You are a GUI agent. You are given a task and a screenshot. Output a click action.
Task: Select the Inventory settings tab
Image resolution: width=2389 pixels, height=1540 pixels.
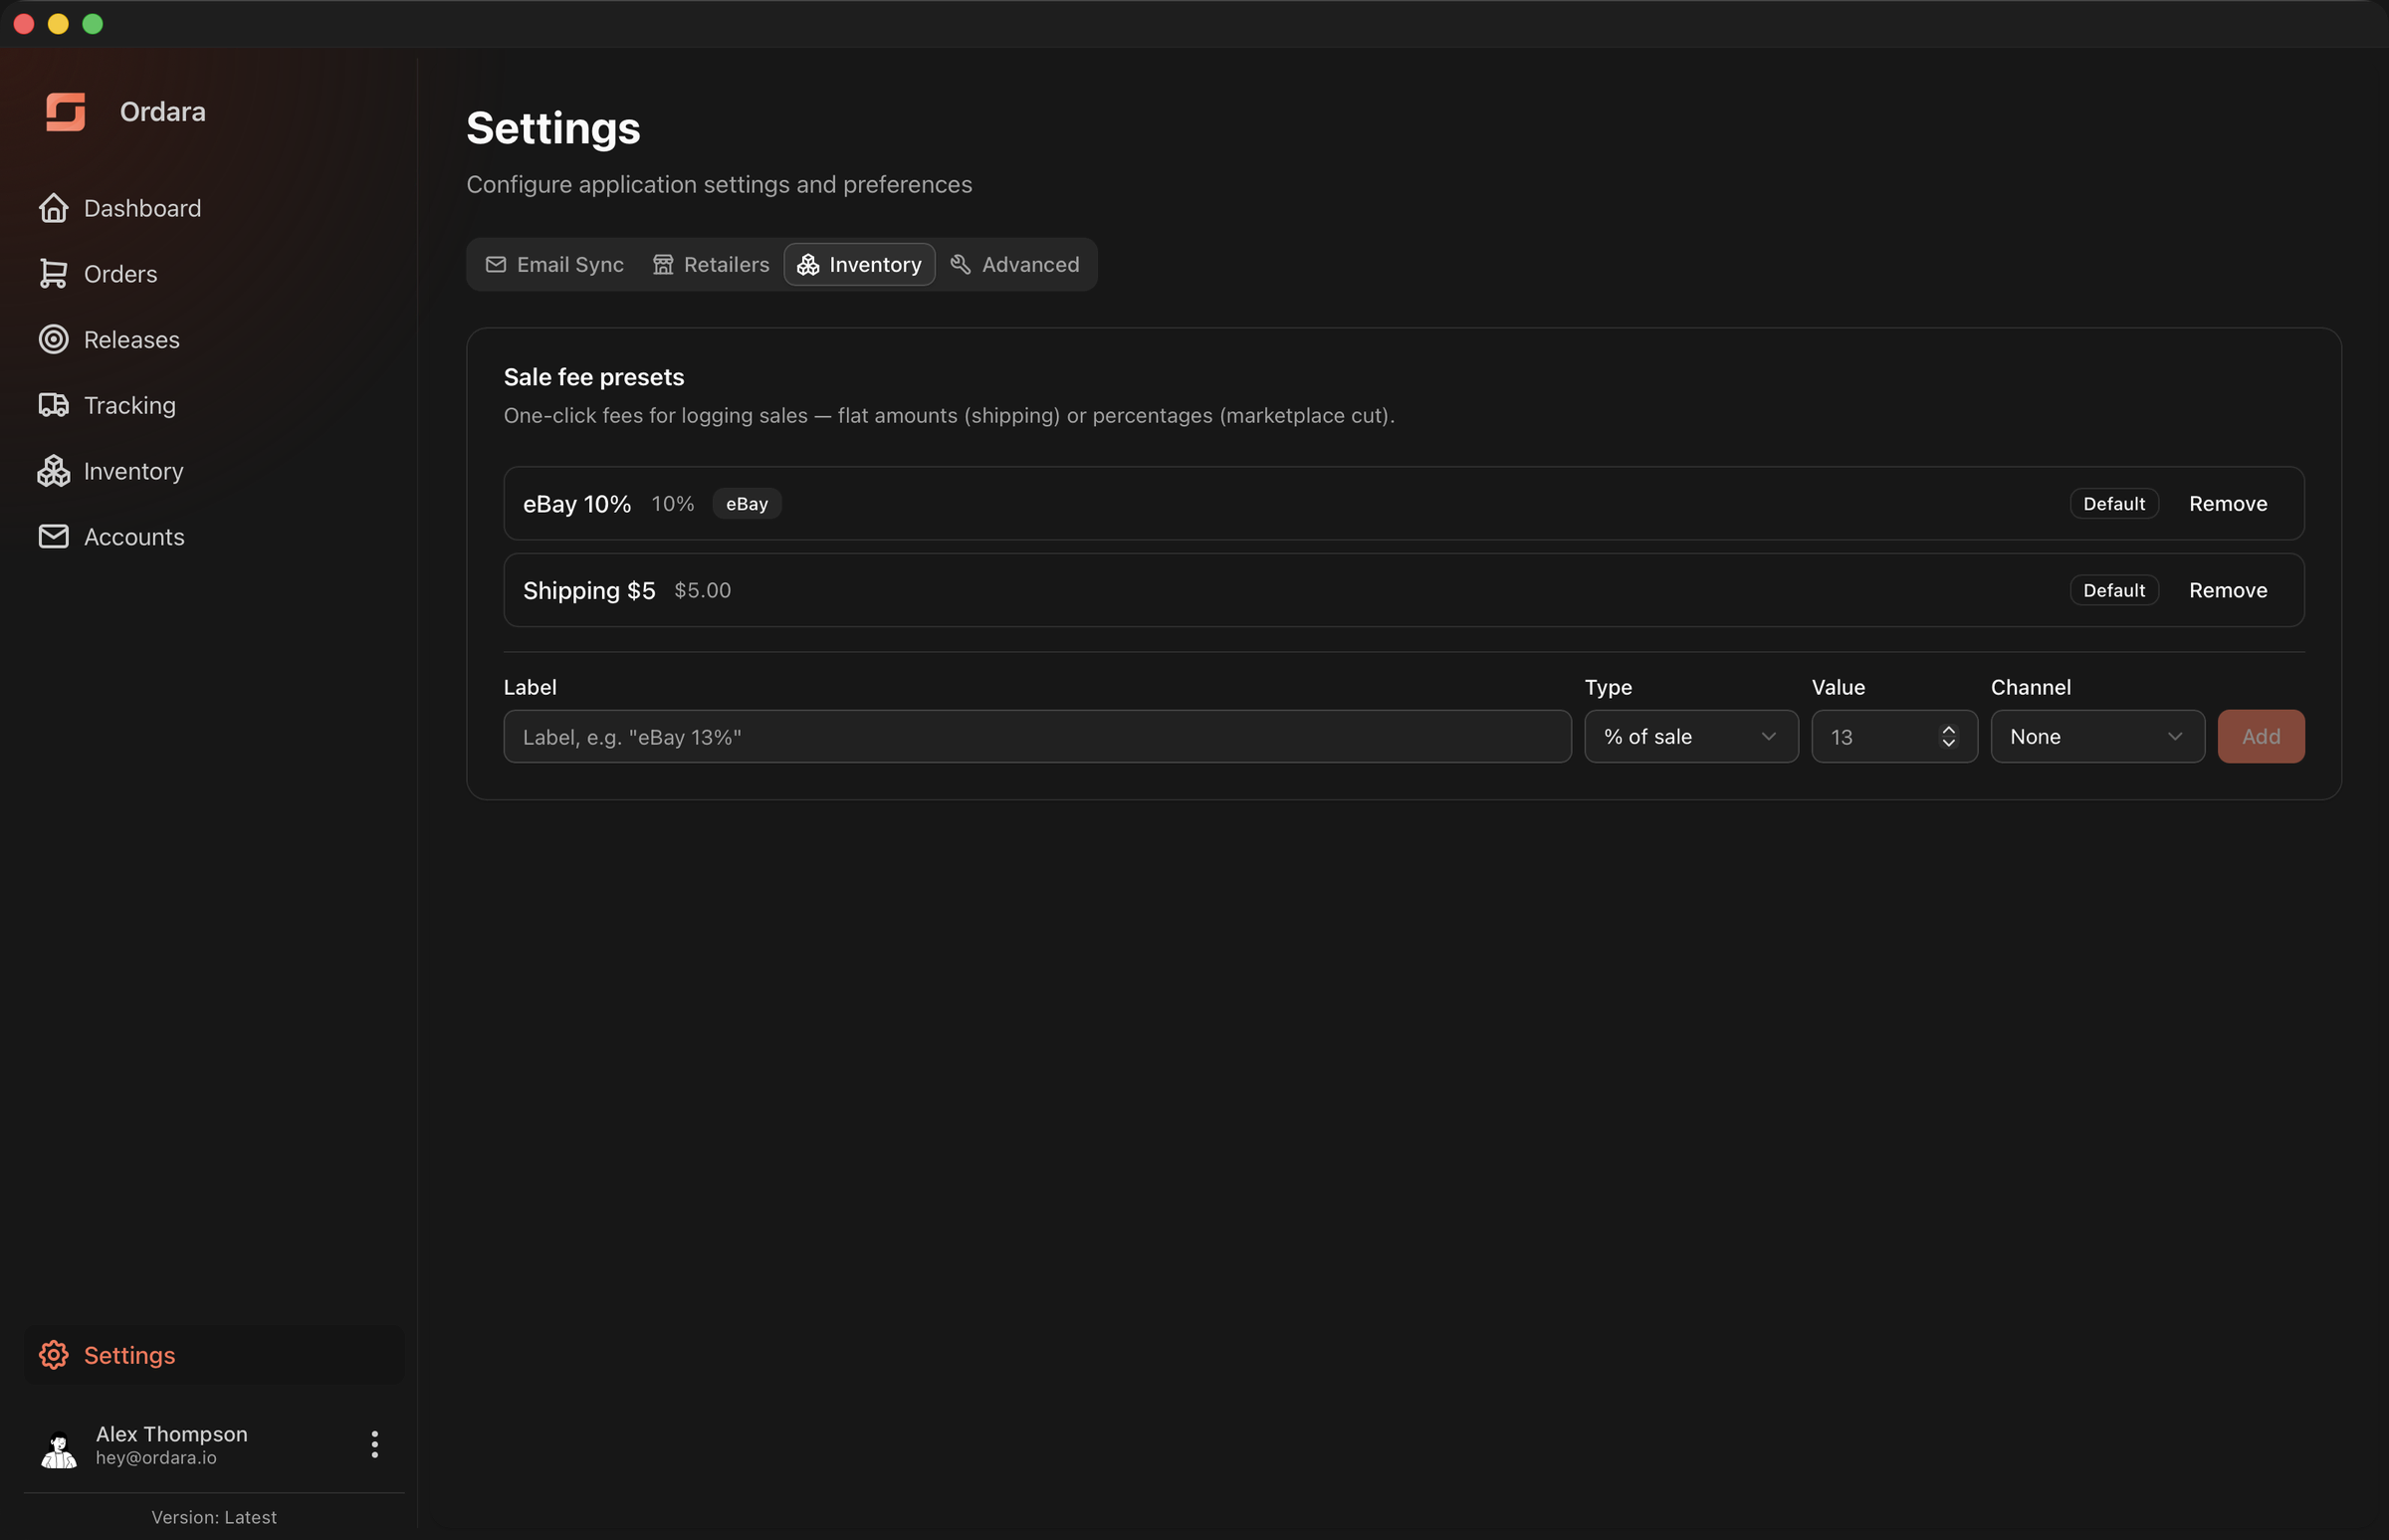coord(860,264)
